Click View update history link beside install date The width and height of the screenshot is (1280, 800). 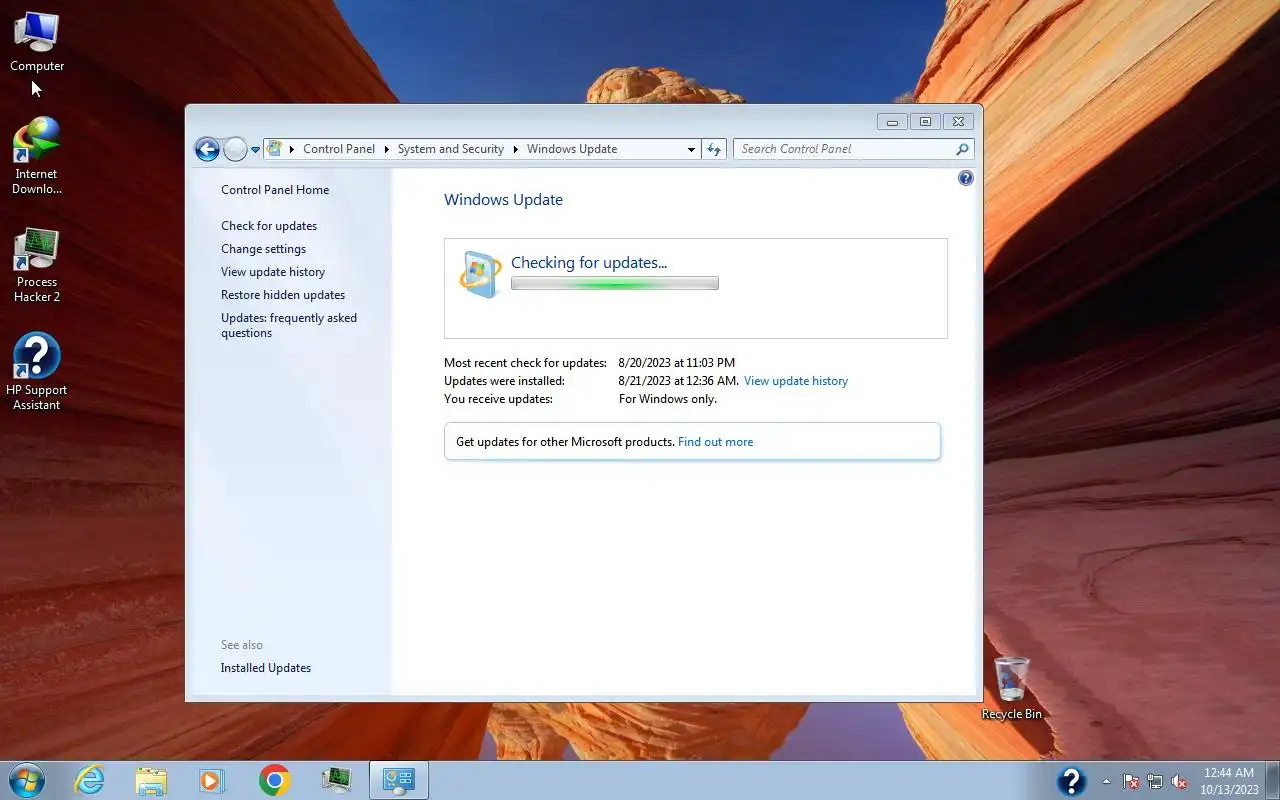[x=796, y=381]
